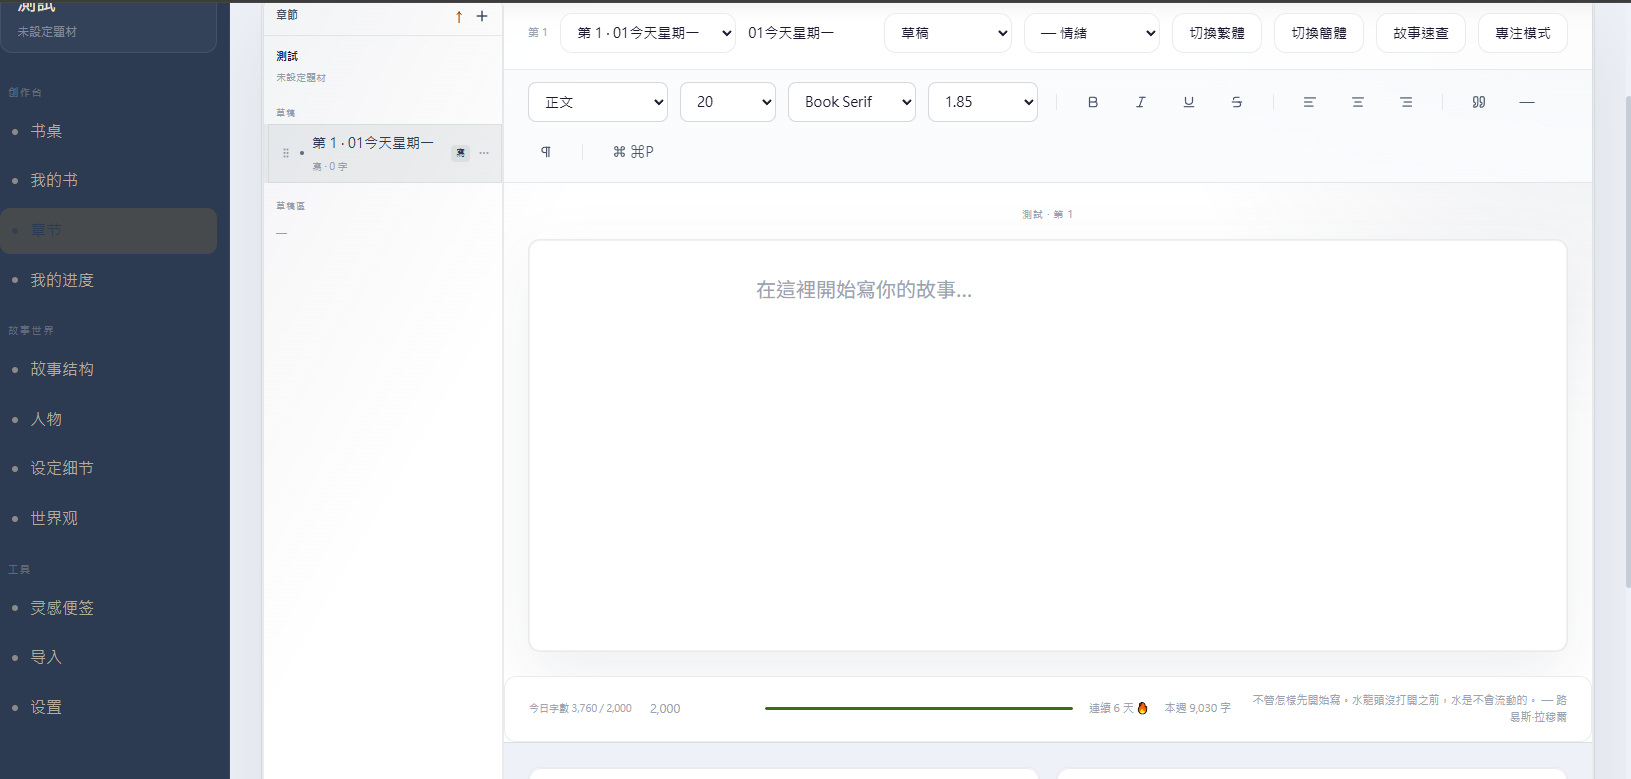Switch text to simplified with 切換簡體
Viewport: 1631px width, 779px height.
pos(1319,33)
